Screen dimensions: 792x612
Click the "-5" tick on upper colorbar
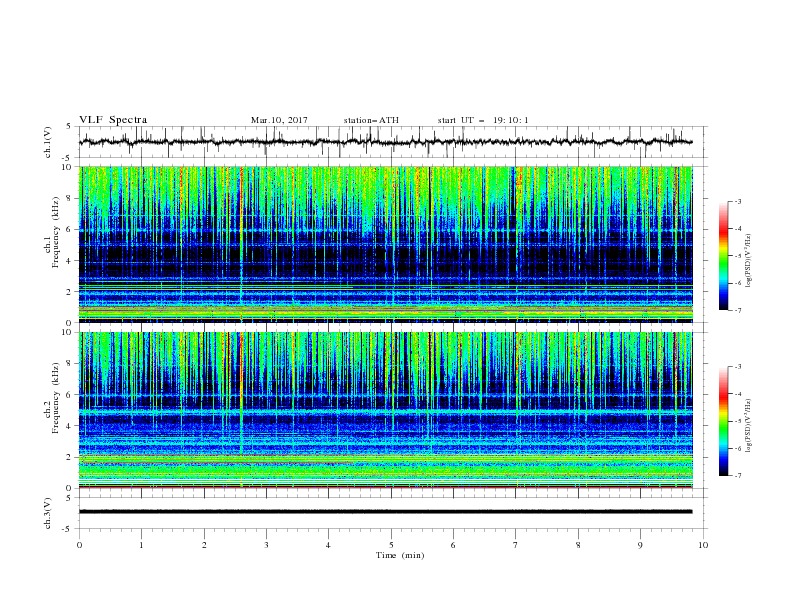click(x=737, y=256)
